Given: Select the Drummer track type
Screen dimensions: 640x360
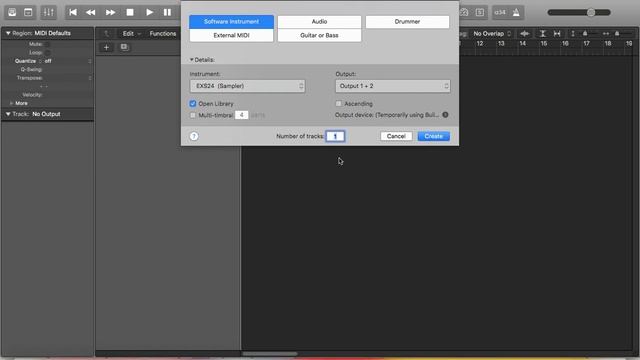Looking at the screenshot, I should pyautogui.click(x=407, y=22).
